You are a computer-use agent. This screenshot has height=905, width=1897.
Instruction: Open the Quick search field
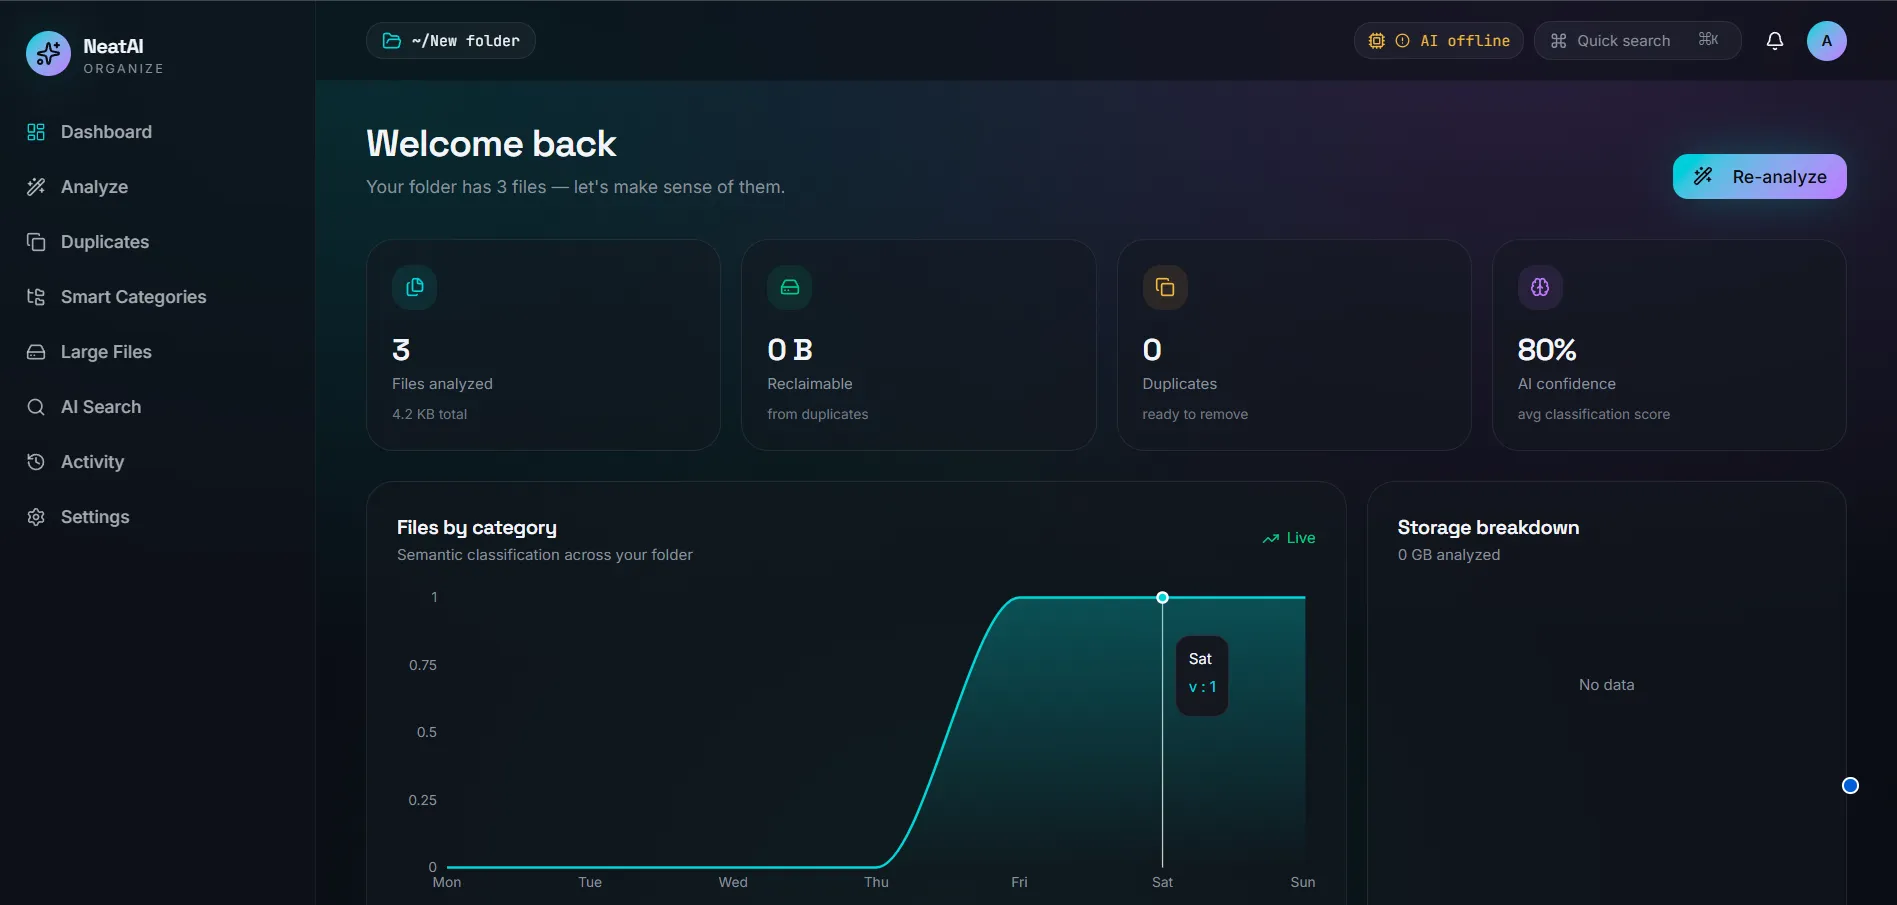click(1637, 41)
